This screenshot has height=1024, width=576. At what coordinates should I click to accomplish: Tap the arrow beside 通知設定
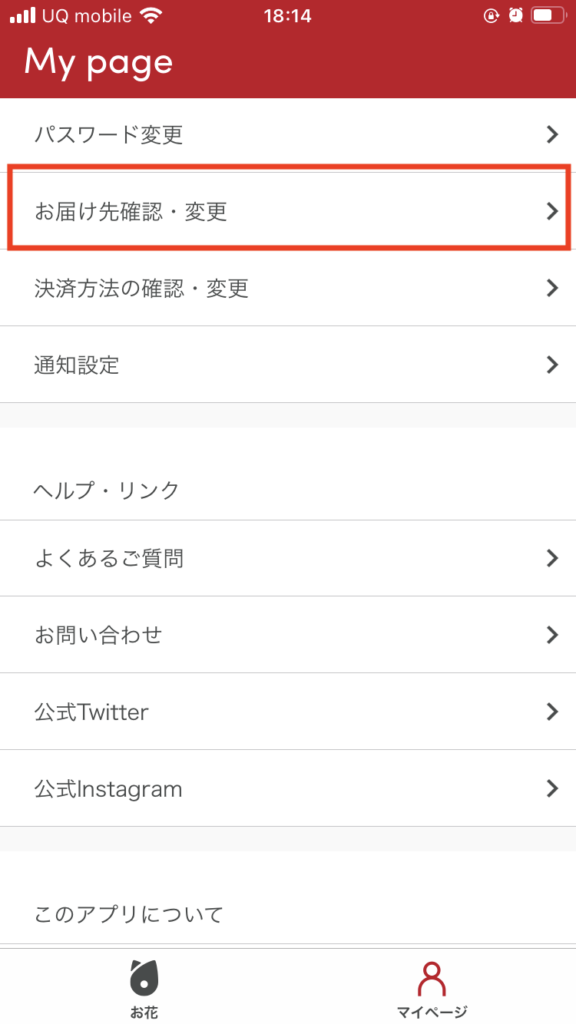(552, 364)
